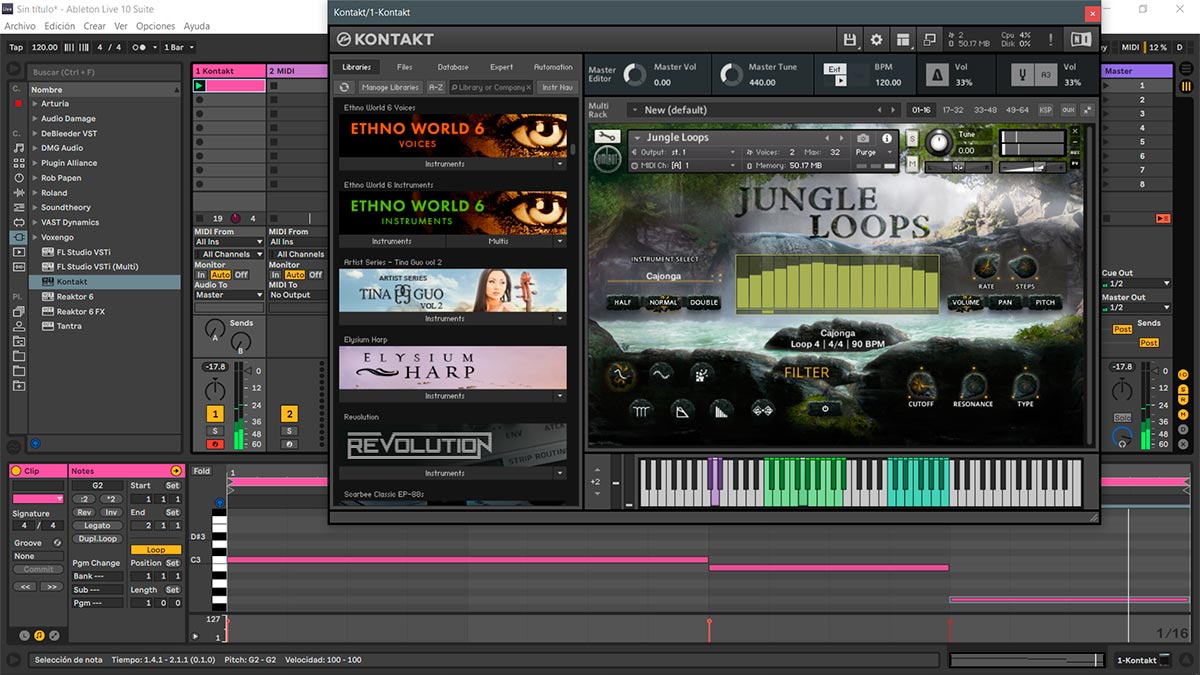1200x675 pixels.
Task: Select the filter effect icon
Action: point(620,375)
